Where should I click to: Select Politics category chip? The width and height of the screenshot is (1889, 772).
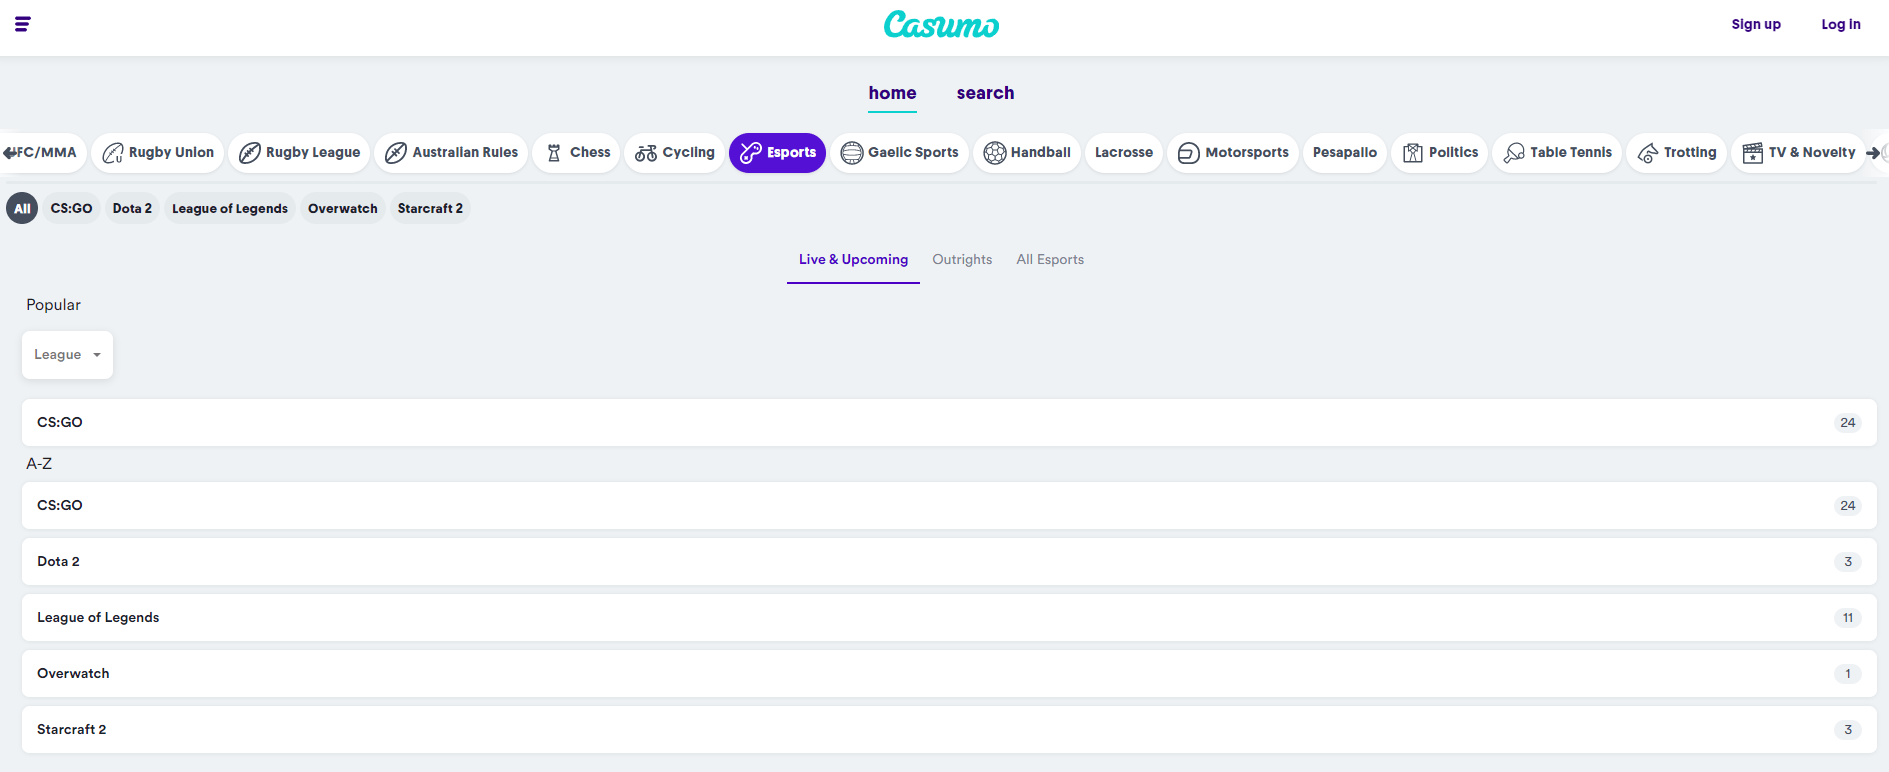[x=1440, y=153]
